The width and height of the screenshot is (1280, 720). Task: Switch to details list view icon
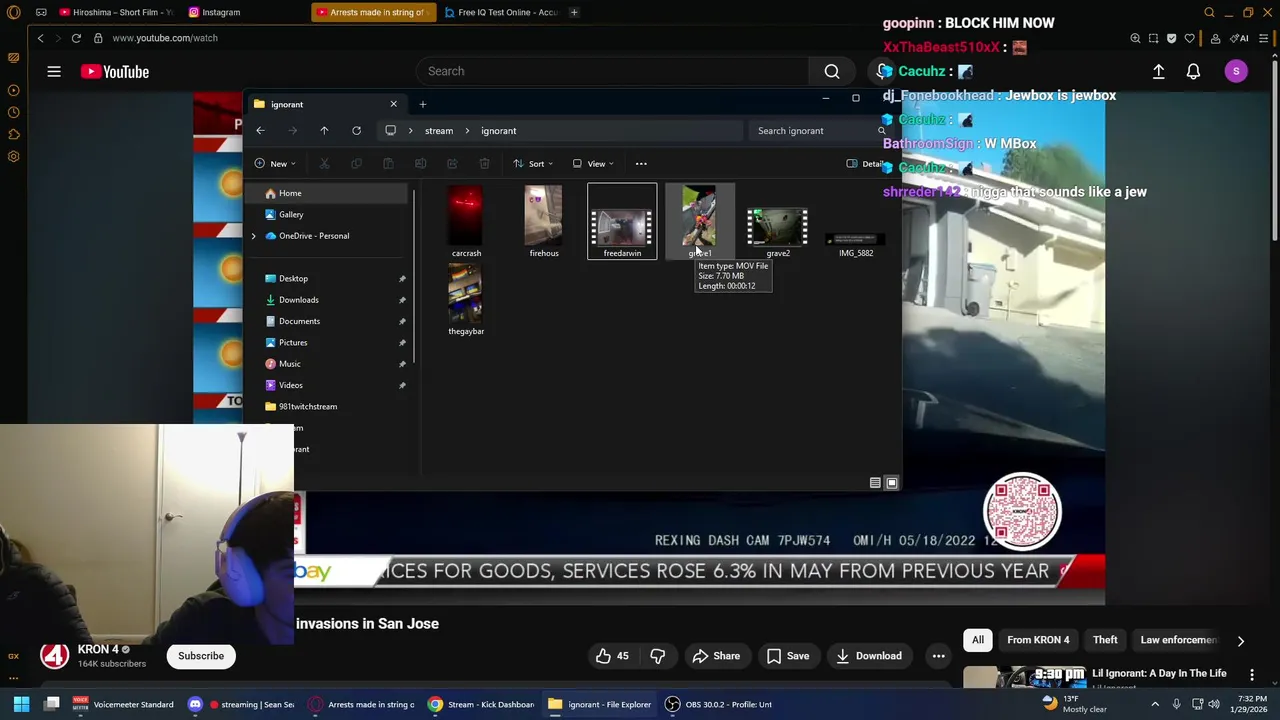(x=875, y=483)
